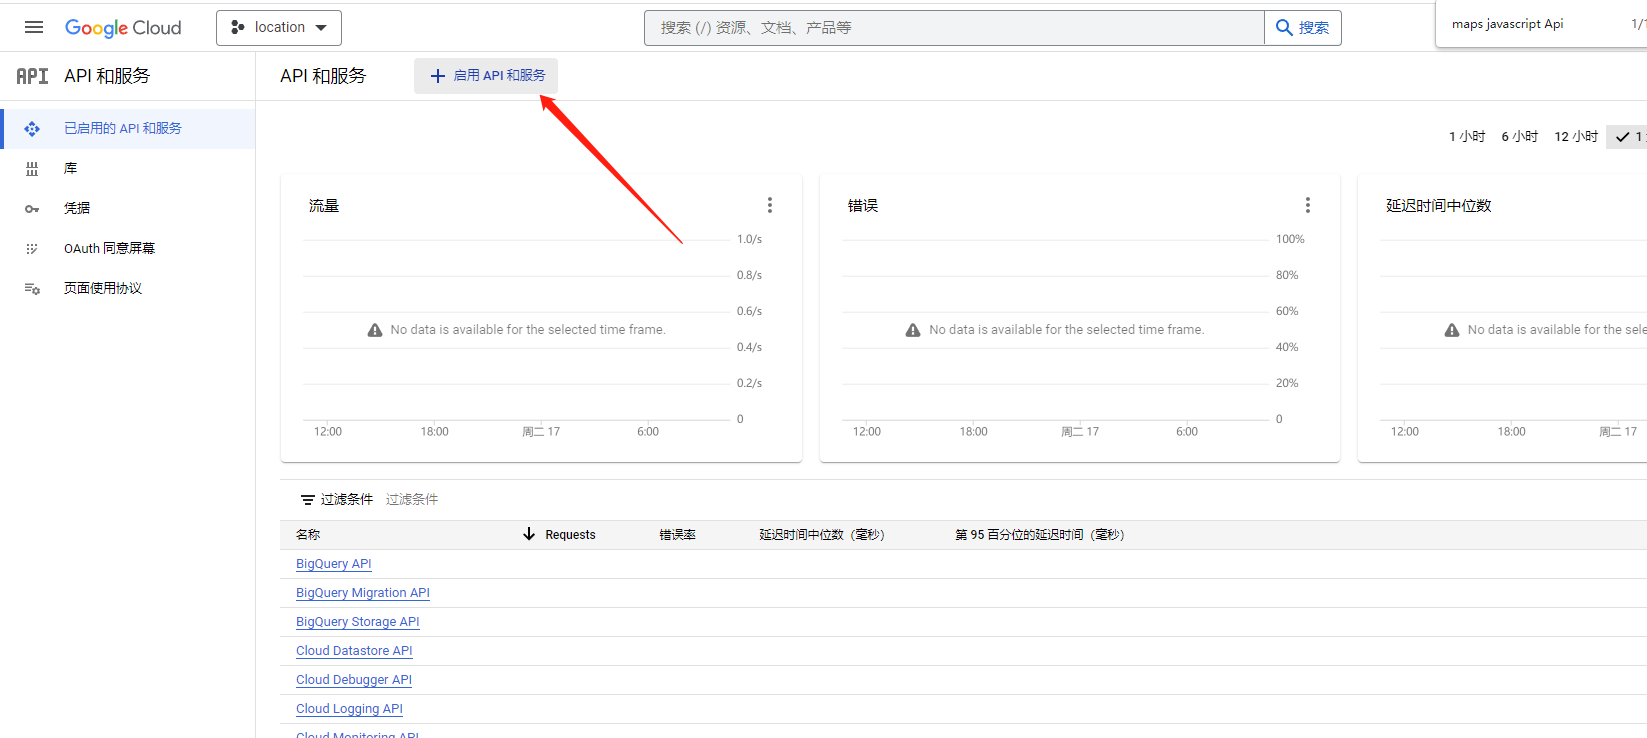Click the 流量 chart title
This screenshot has height=738, width=1647.
click(324, 206)
